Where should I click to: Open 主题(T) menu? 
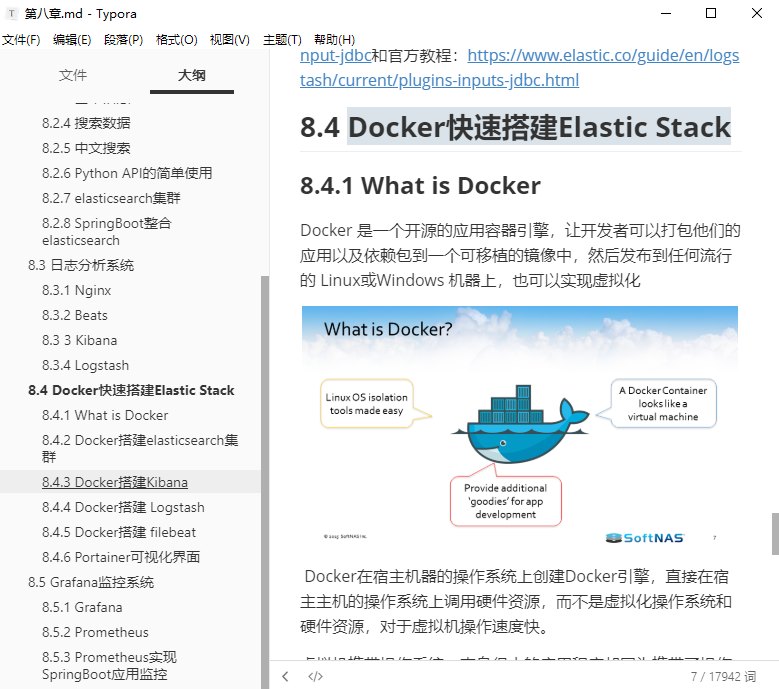[282, 40]
